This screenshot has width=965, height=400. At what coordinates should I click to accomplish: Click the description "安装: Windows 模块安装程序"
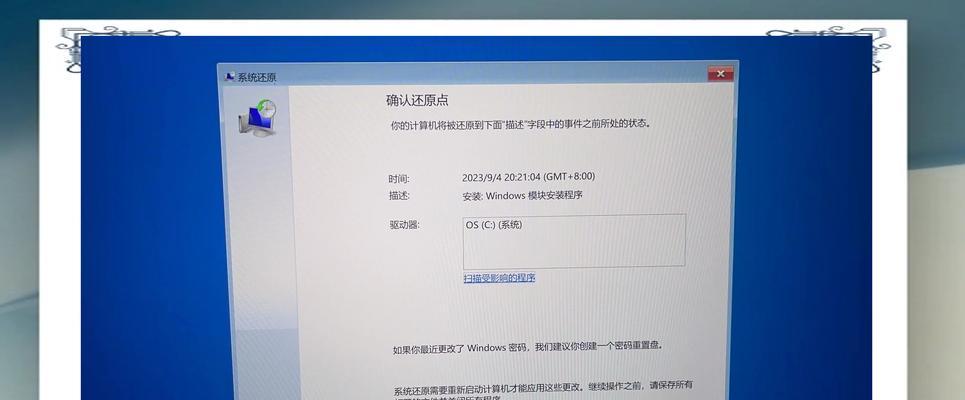click(x=523, y=196)
